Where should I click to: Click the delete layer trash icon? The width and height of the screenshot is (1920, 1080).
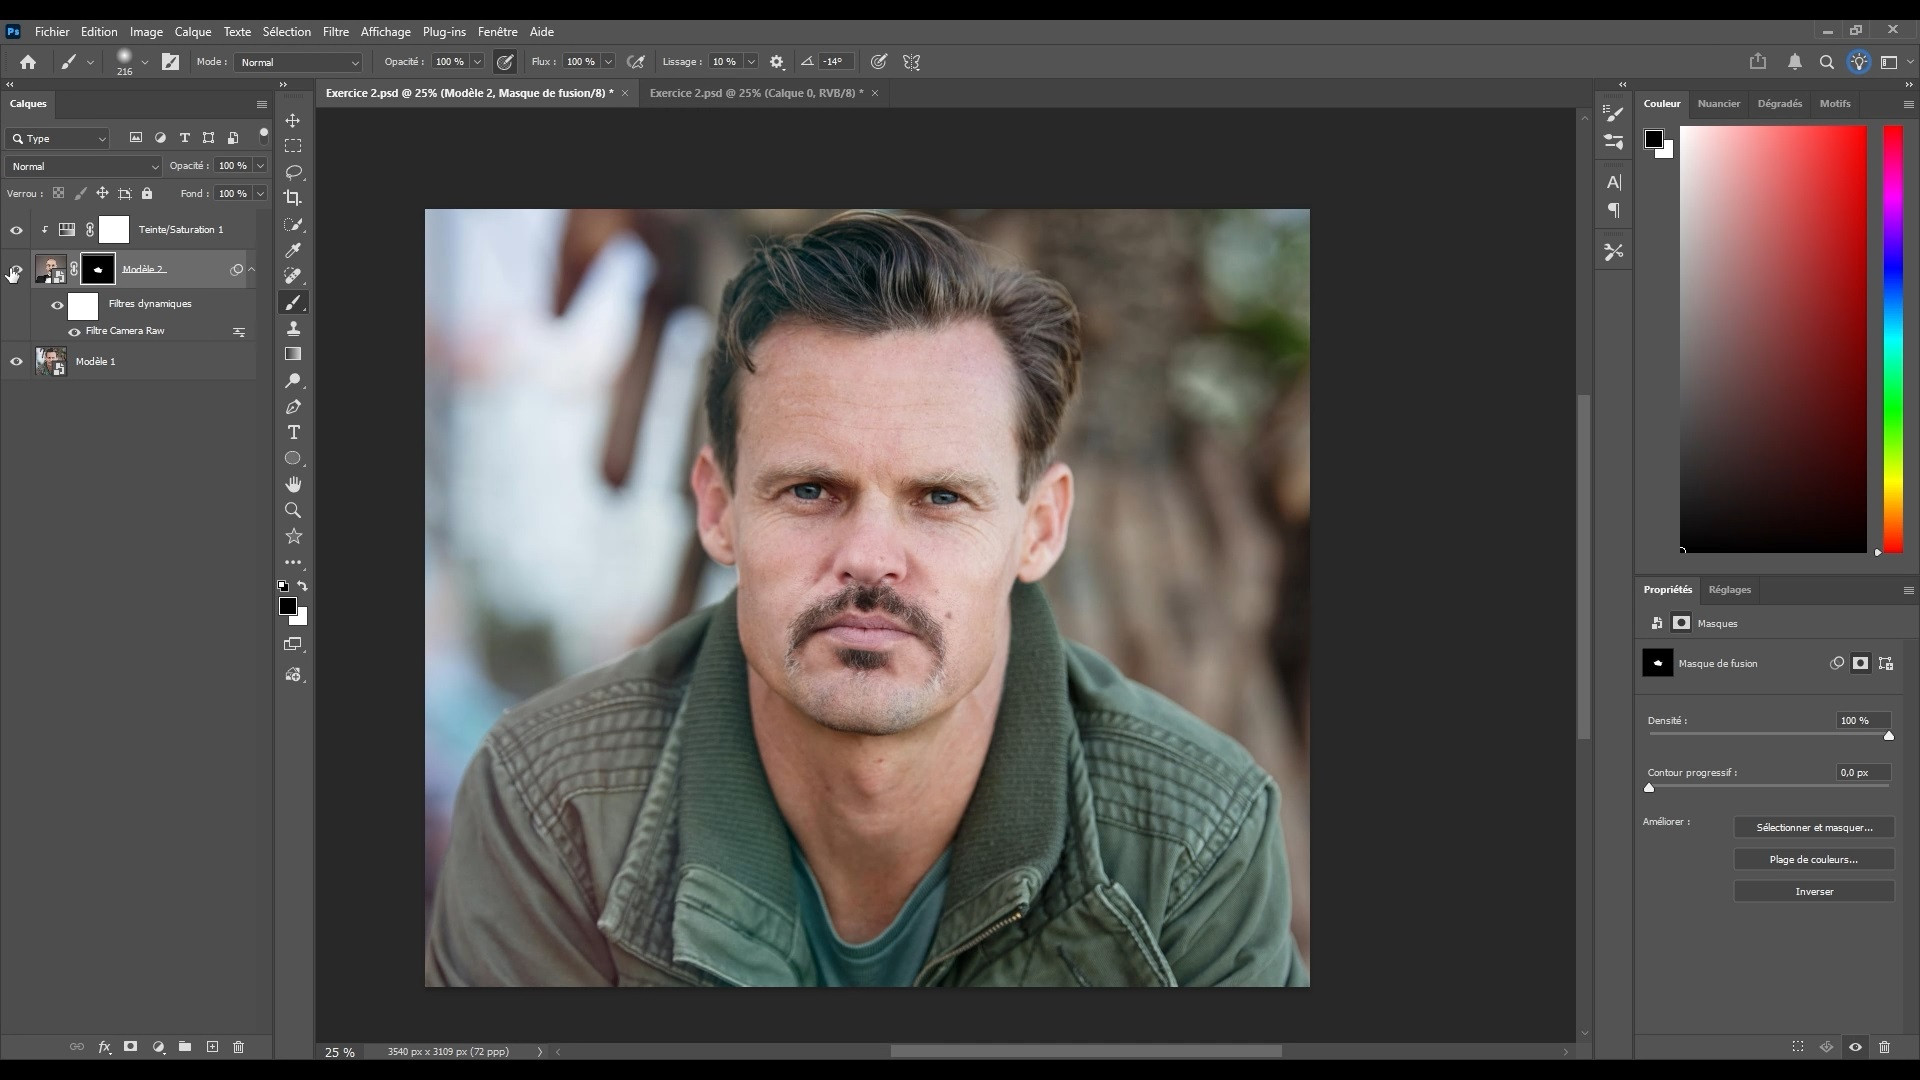click(x=238, y=1047)
